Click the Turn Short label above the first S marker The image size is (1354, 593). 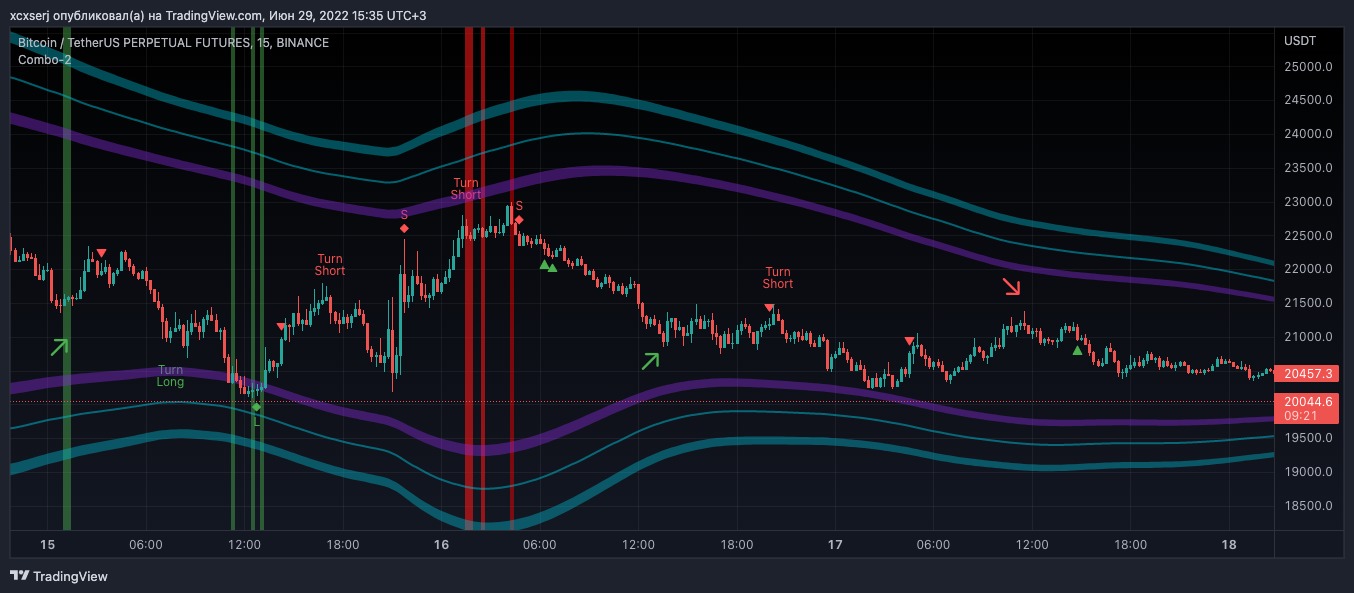click(x=466, y=189)
